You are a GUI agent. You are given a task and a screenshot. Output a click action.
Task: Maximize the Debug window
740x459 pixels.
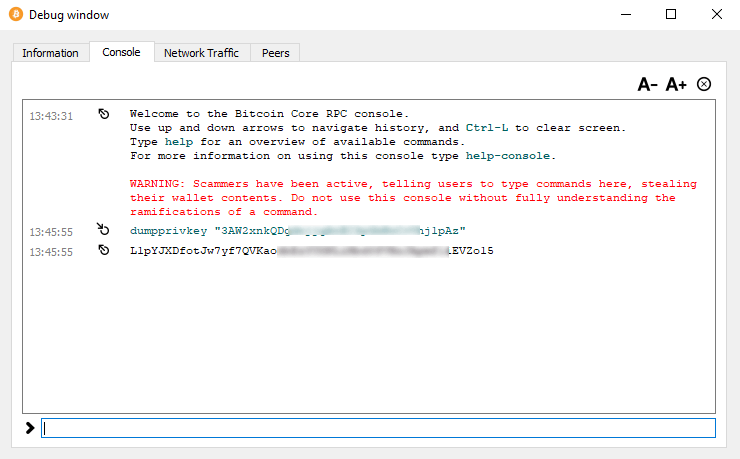pos(671,15)
